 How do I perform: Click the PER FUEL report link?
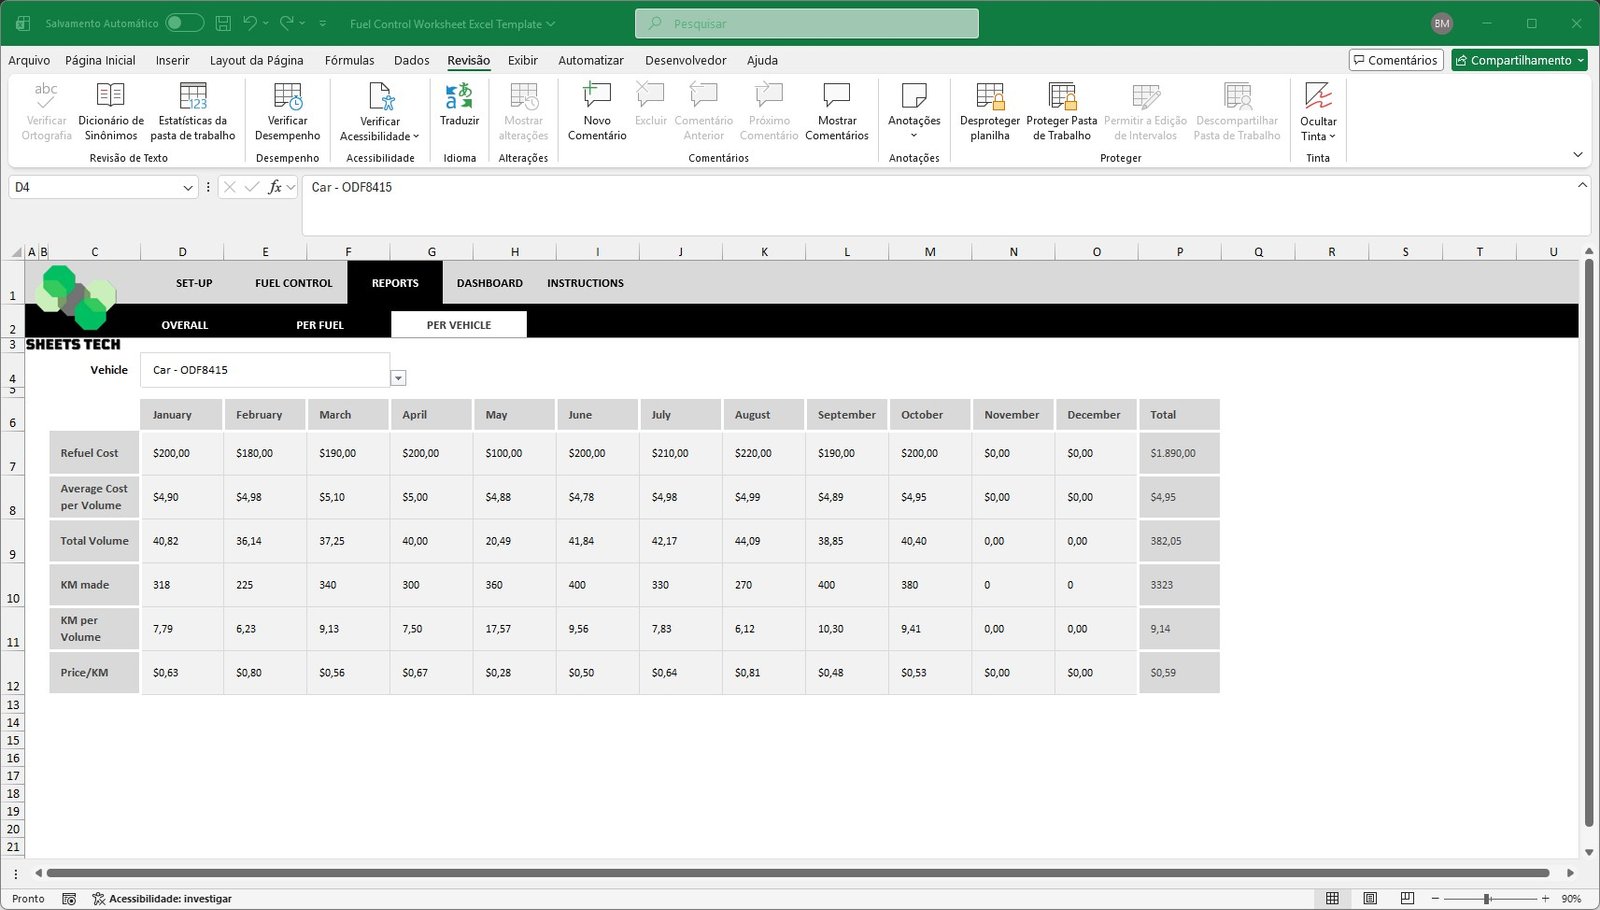coord(319,325)
